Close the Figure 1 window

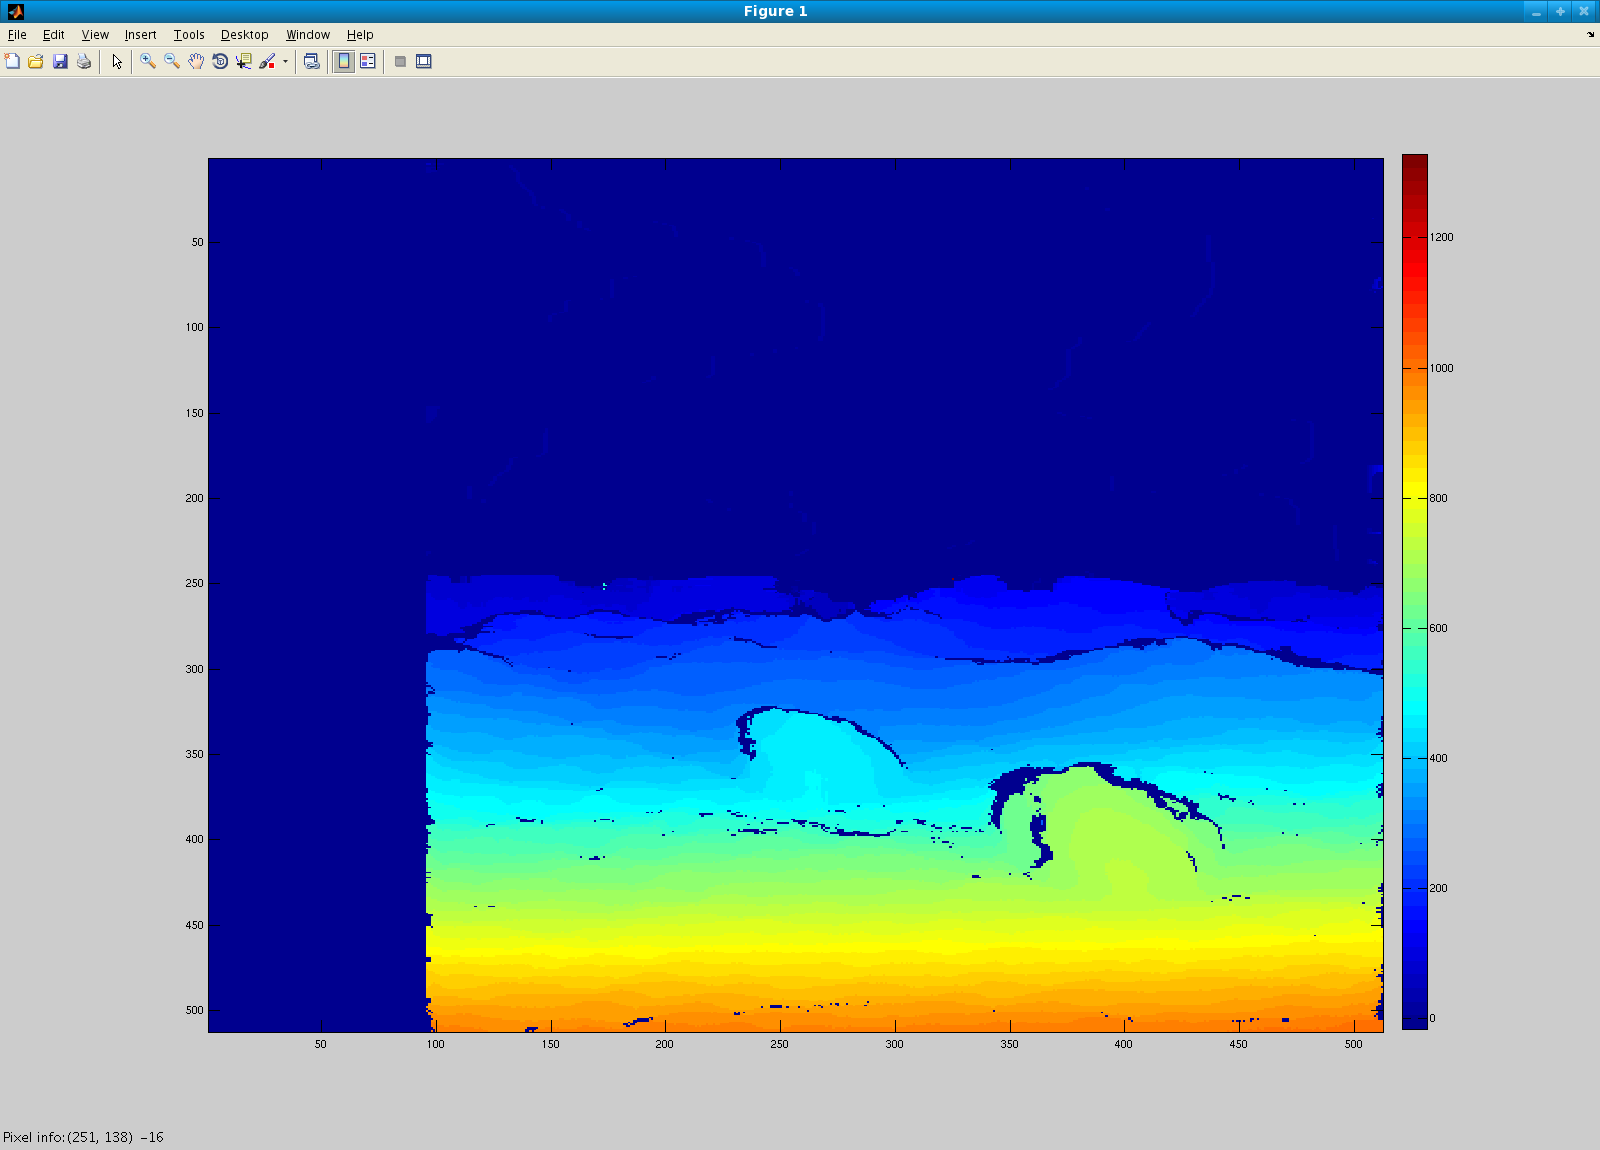[1584, 11]
